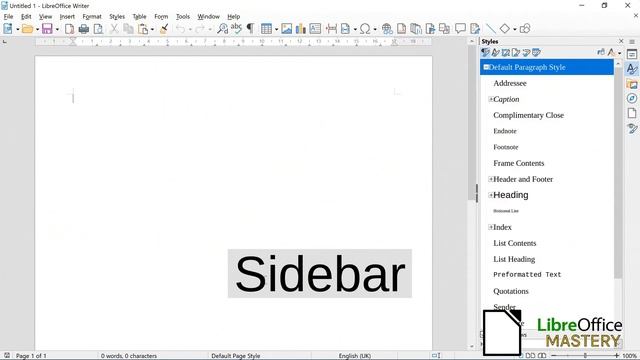Select Character Styles icon in Styles panel
Image resolution: width=640 pixels, height=360 pixels.
point(496,52)
